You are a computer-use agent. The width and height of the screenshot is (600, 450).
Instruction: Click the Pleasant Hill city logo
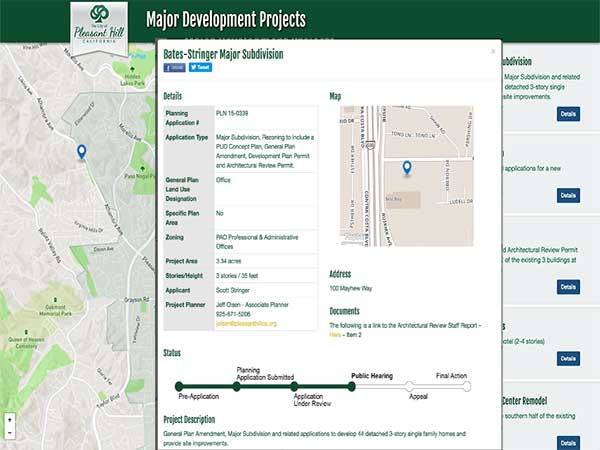(x=99, y=23)
